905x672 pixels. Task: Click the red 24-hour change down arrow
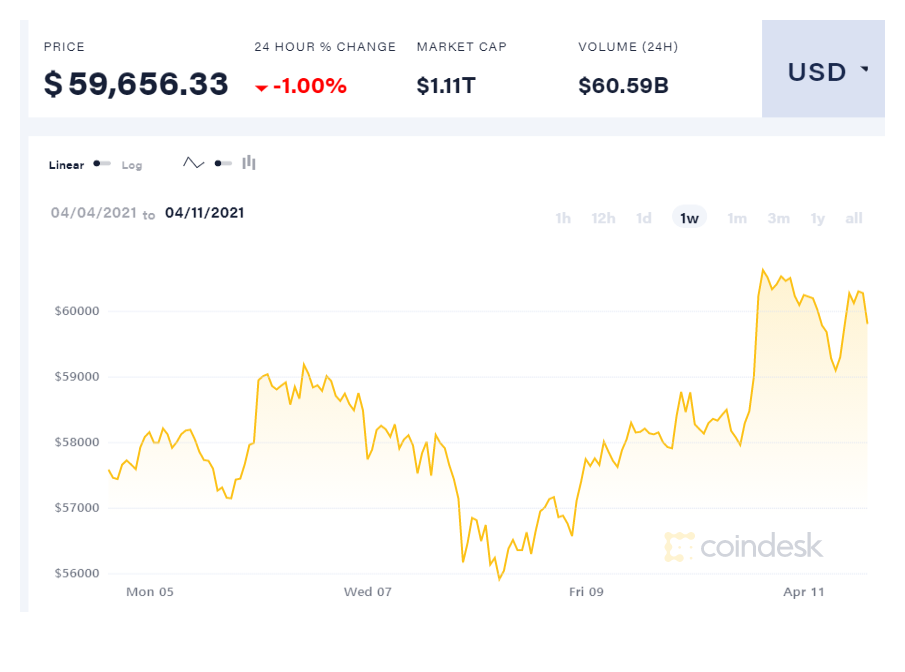(x=262, y=88)
